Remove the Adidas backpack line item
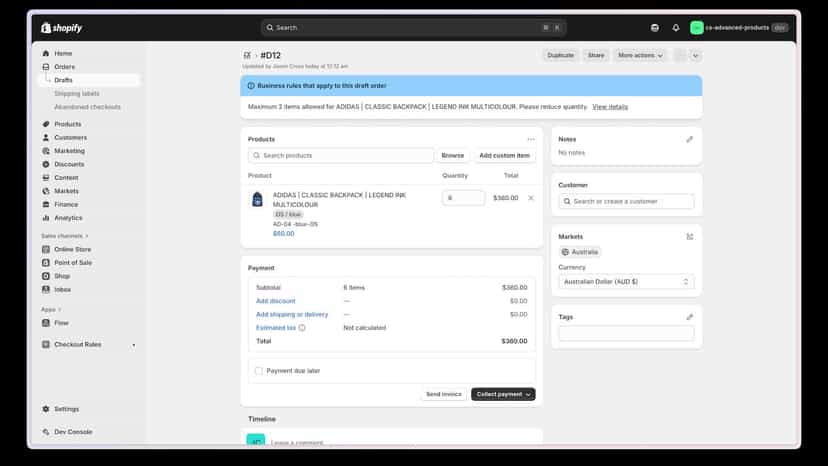828x466 pixels. coord(531,198)
